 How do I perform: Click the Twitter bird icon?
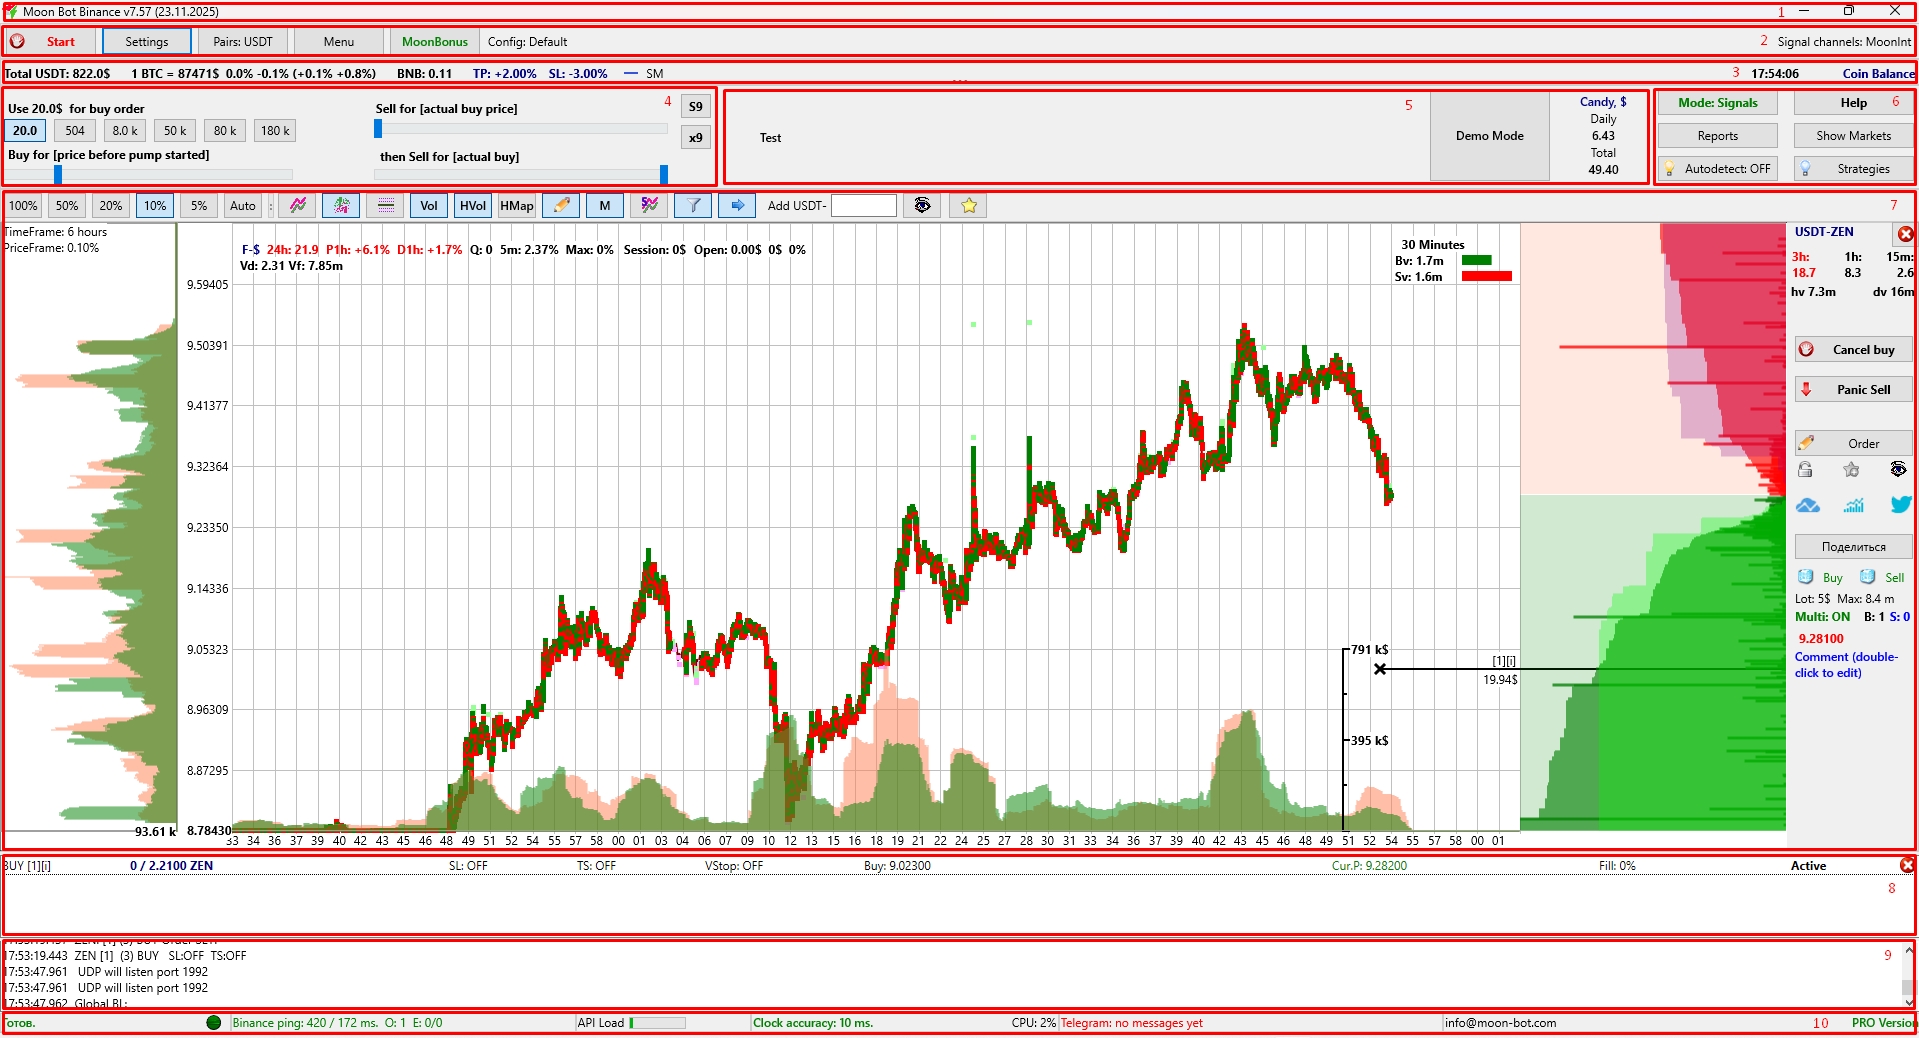(1900, 505)
